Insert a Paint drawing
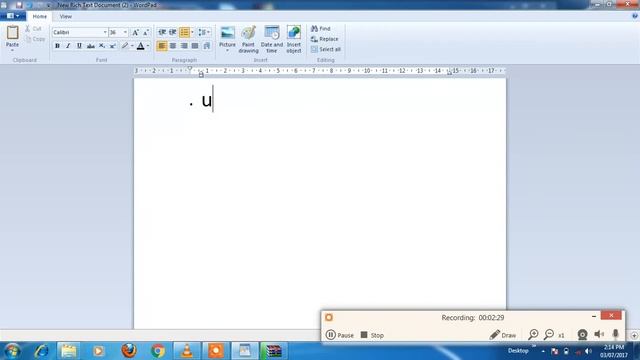Viewport: 640px width, 360px height. tap(248, 39)
